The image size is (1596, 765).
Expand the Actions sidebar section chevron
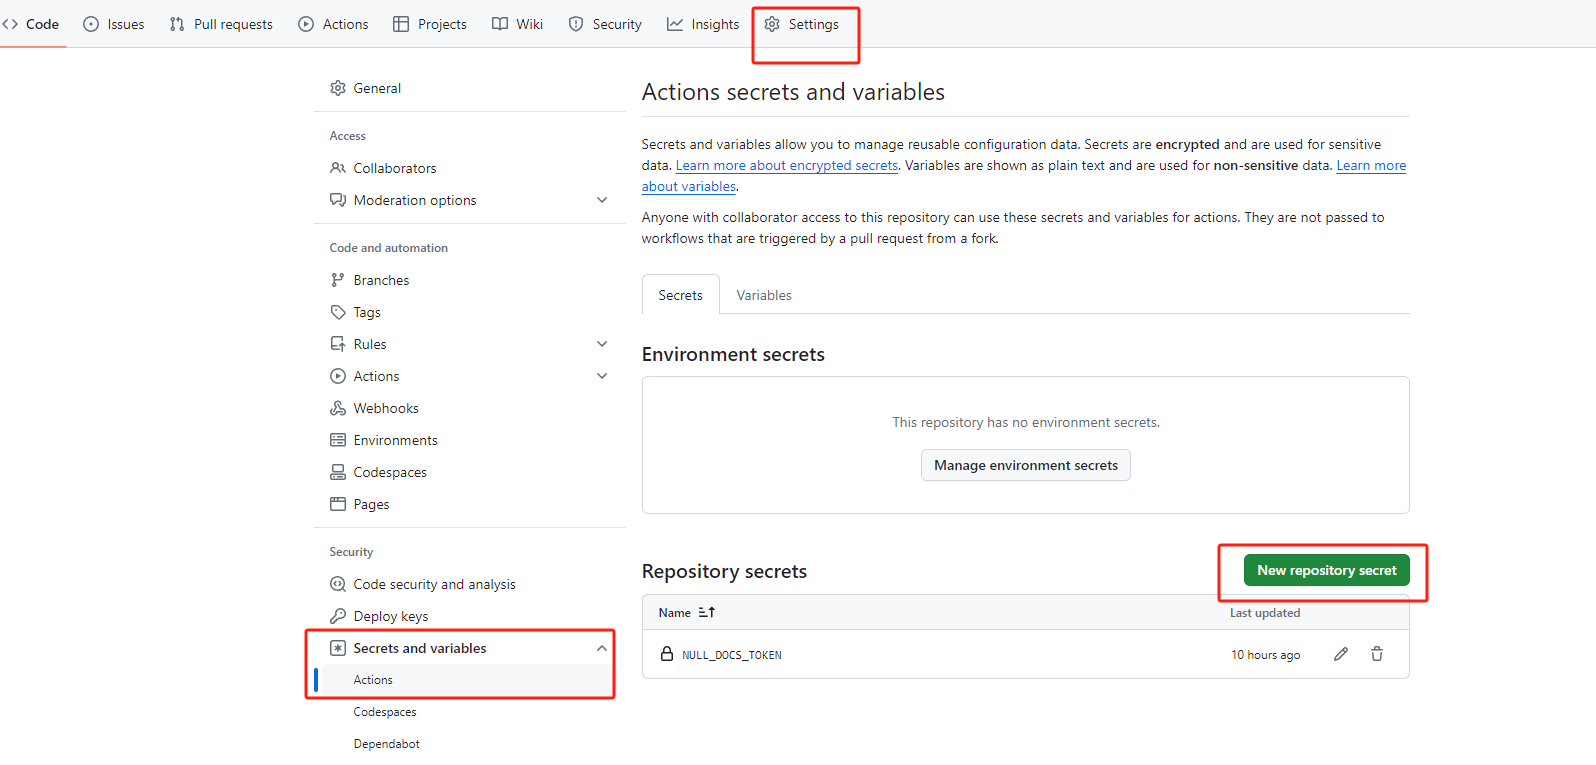(x=602, y=376)
